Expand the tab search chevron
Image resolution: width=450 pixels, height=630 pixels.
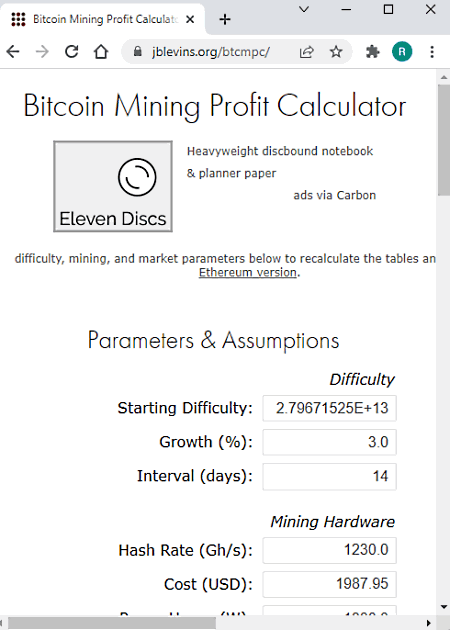tap(304, 9)
